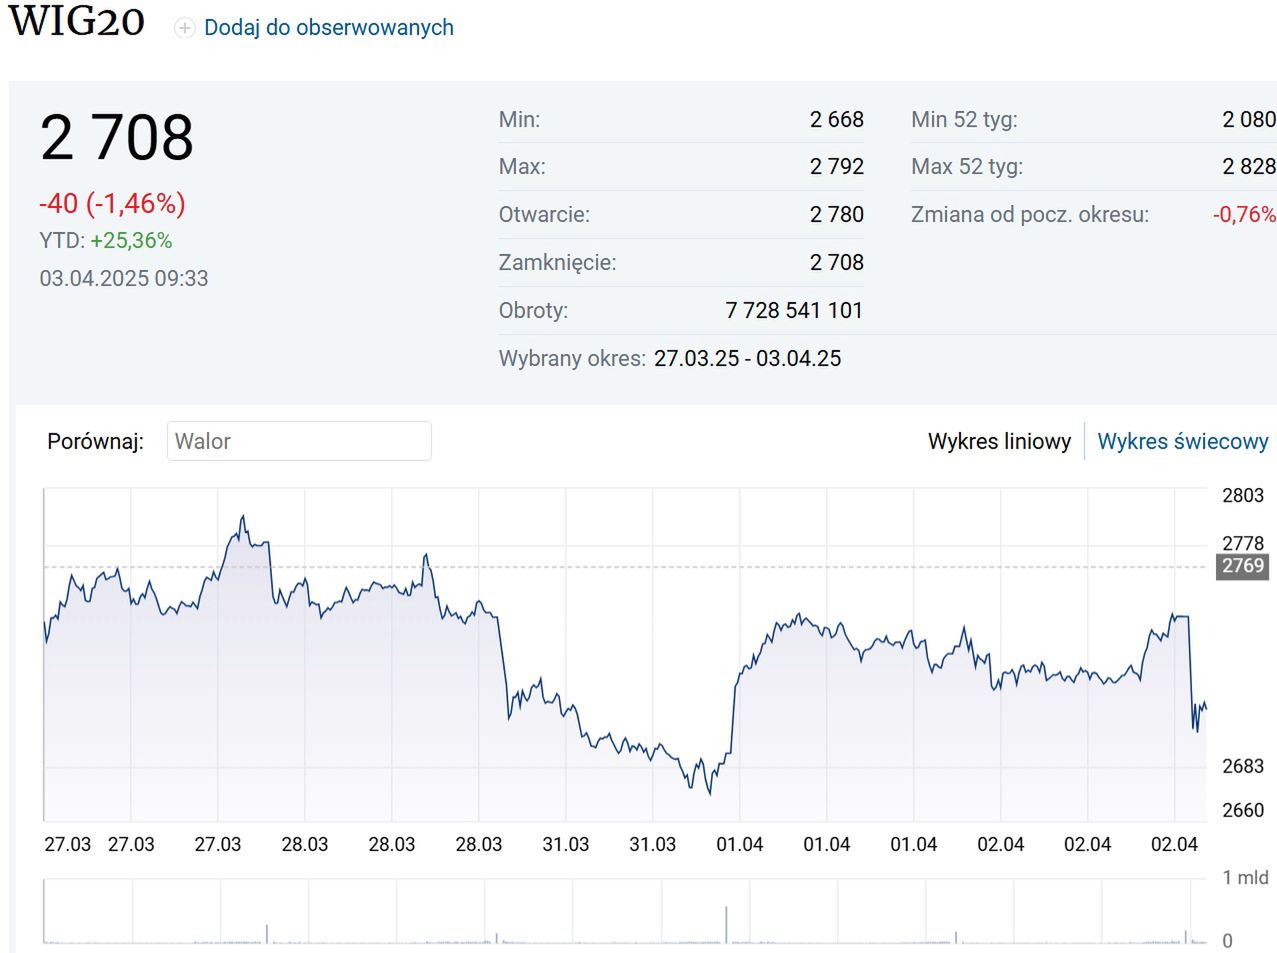The width and height of the screenshot is (1277, 953).
Task: Click the red -40 (-1,46%) change figure
Action: click(112, 203)
